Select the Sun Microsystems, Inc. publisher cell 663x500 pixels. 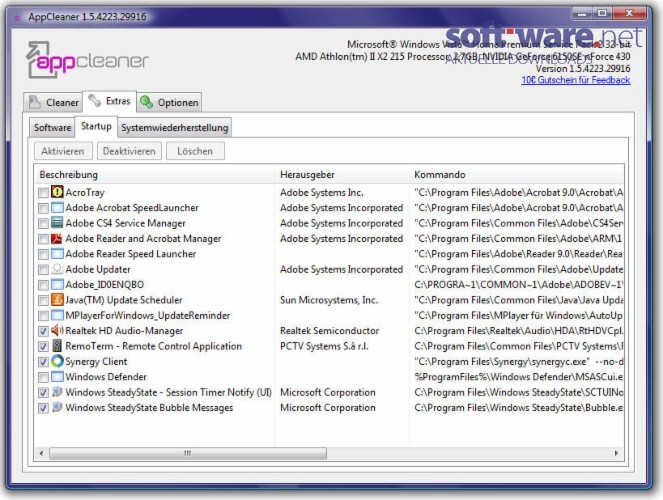coord(329,300)
